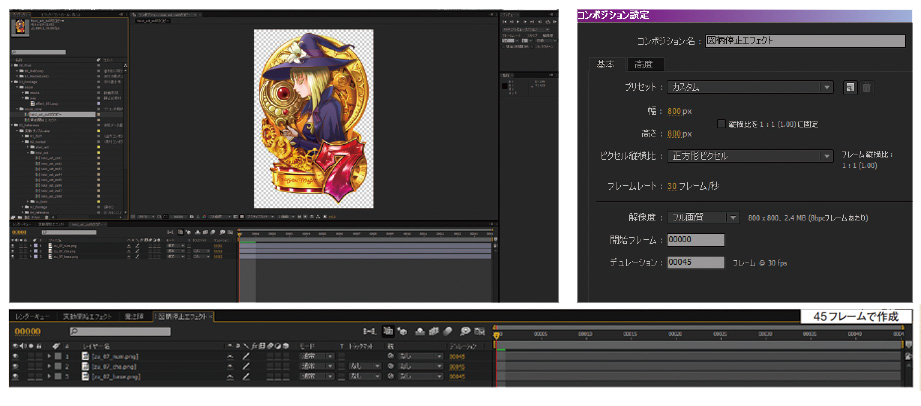Viewport: 921px width, 406px height.
Task: Switch to the 変動開始エフェクト timeline tab
Action: point(90,317)
